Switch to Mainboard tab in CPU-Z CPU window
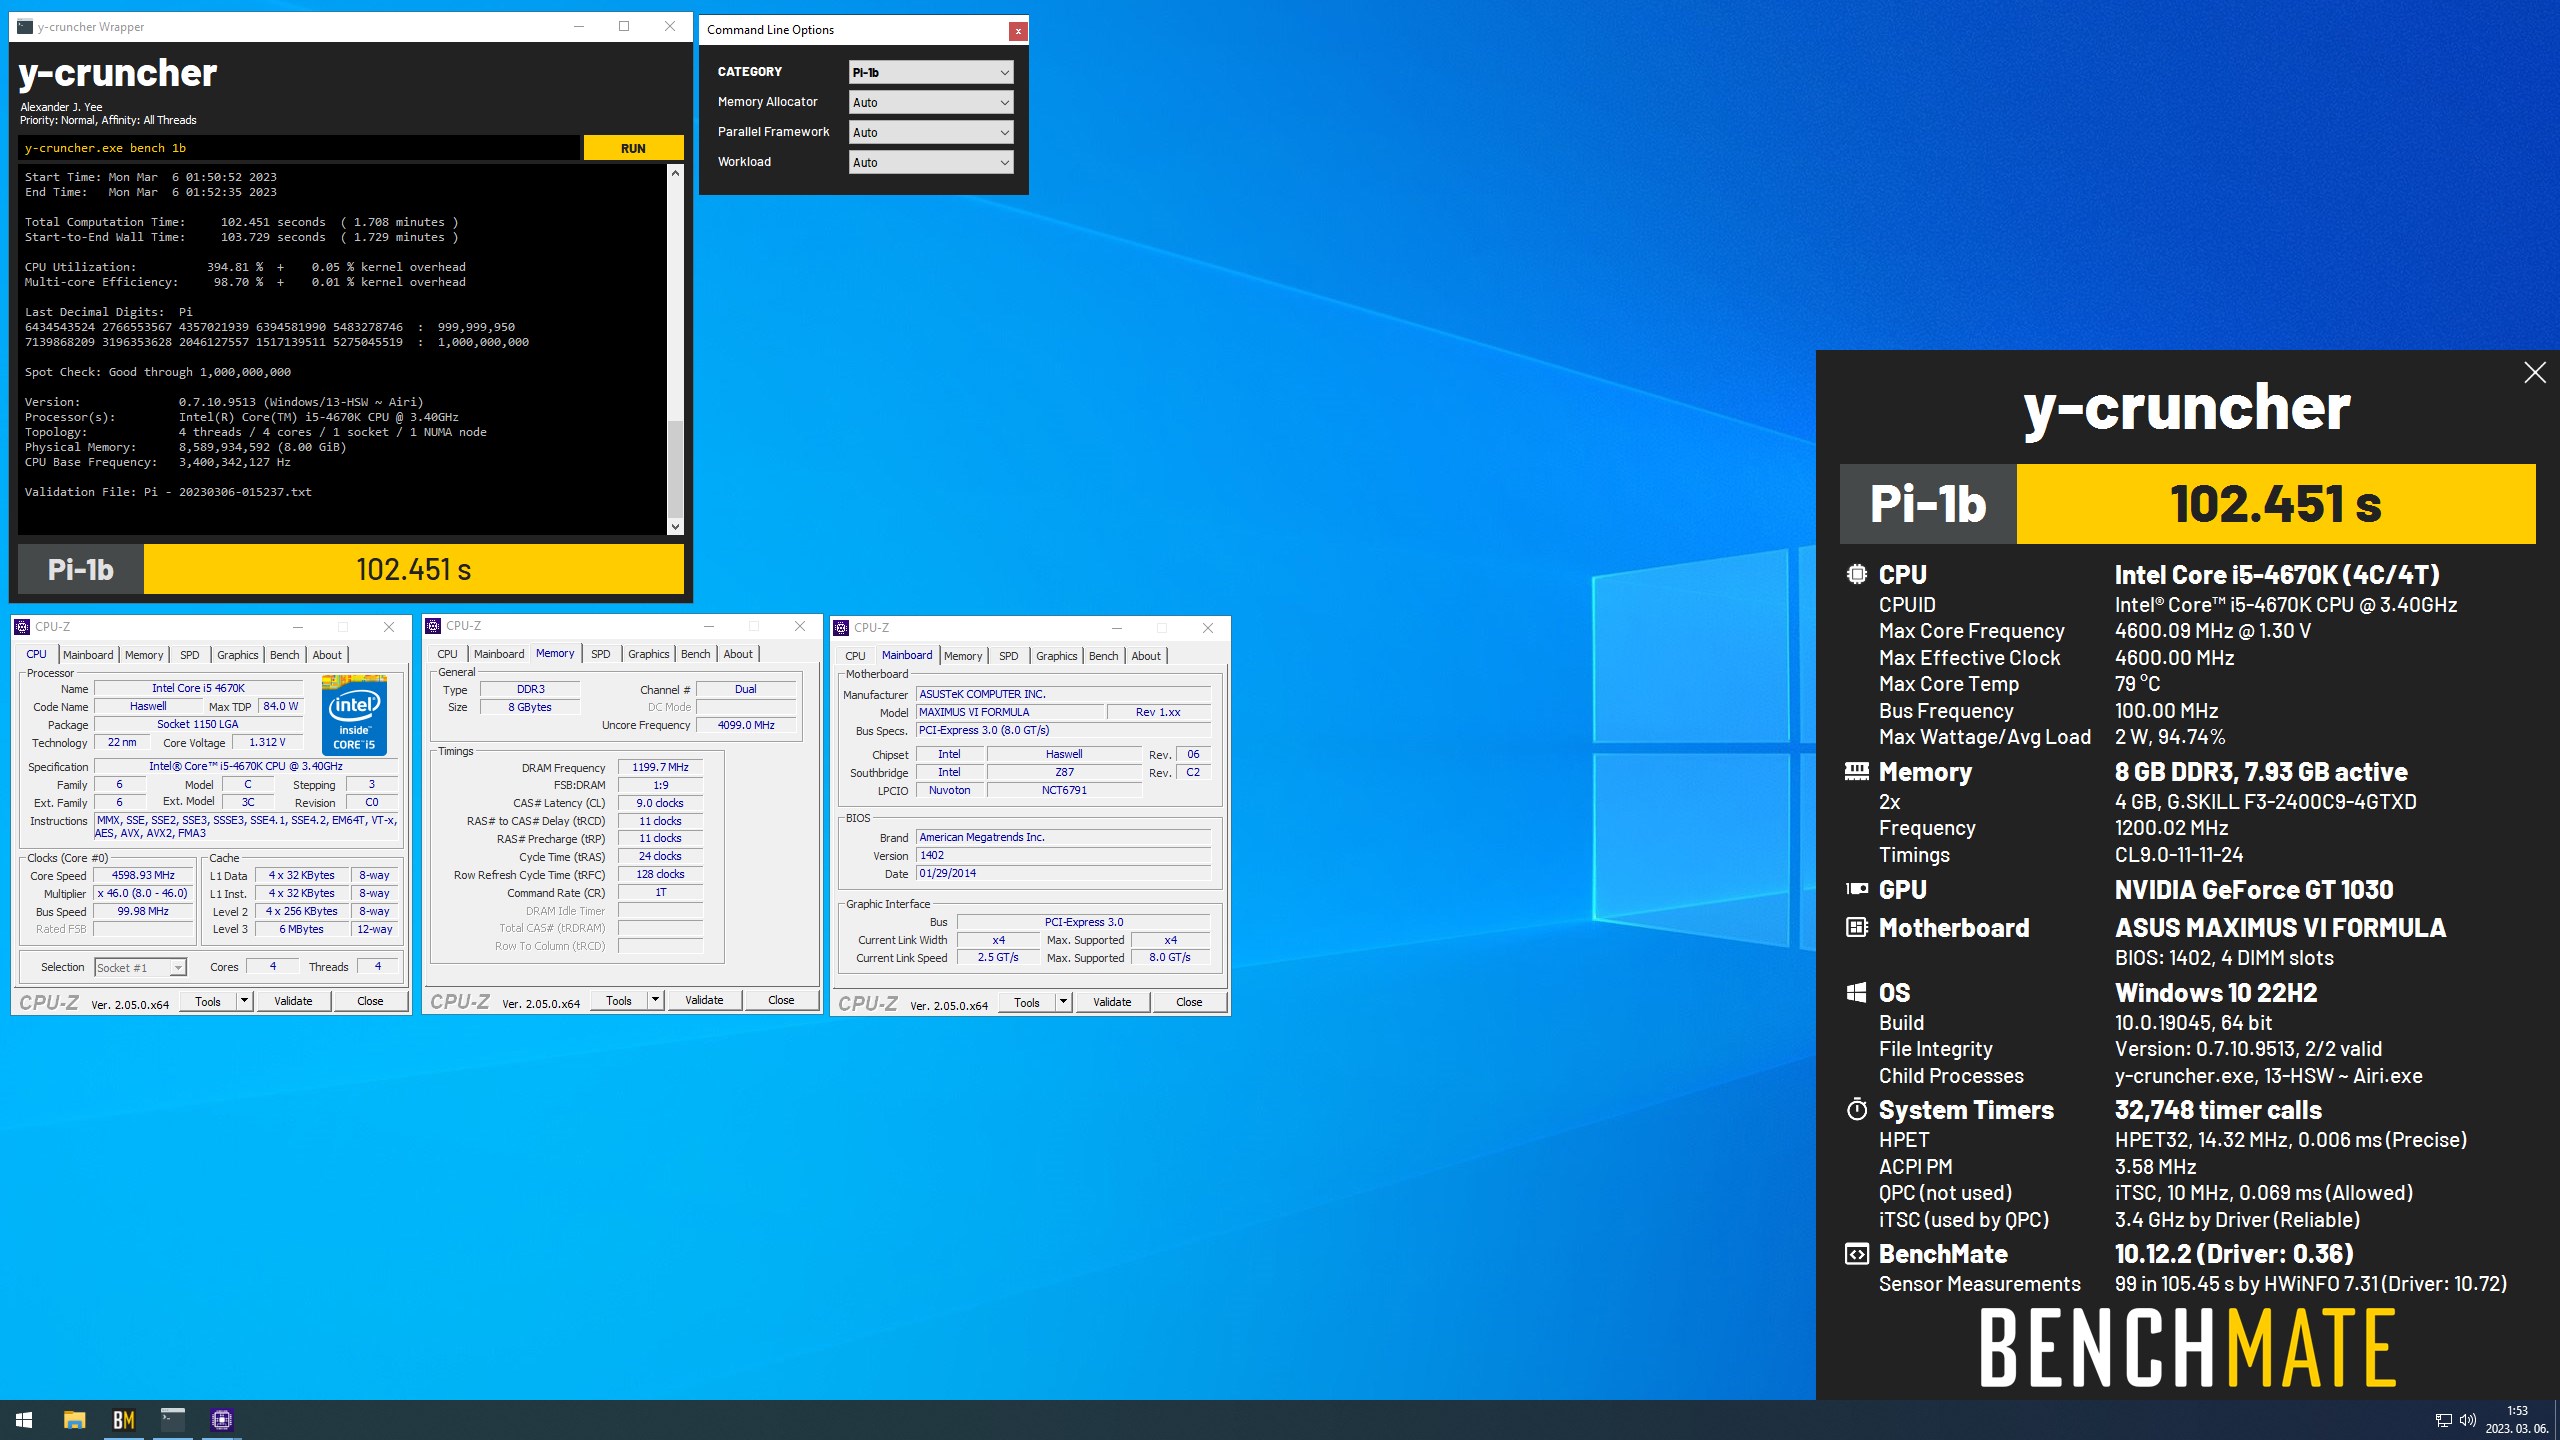Screen dimensions: 2560x1440 [x=88, y=655]
